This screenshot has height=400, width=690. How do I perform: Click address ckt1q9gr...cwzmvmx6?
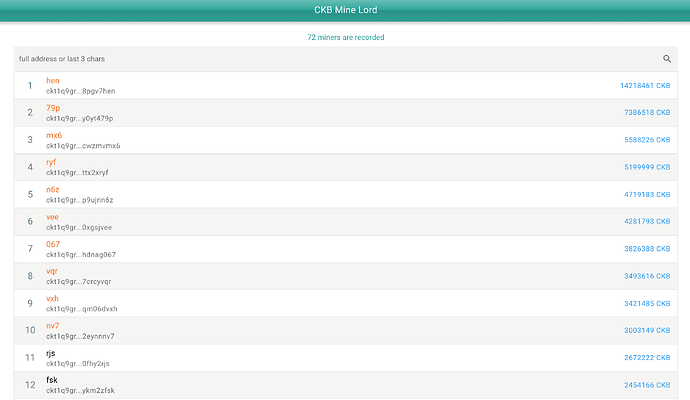pyautogui.click(x=83, y=146)
